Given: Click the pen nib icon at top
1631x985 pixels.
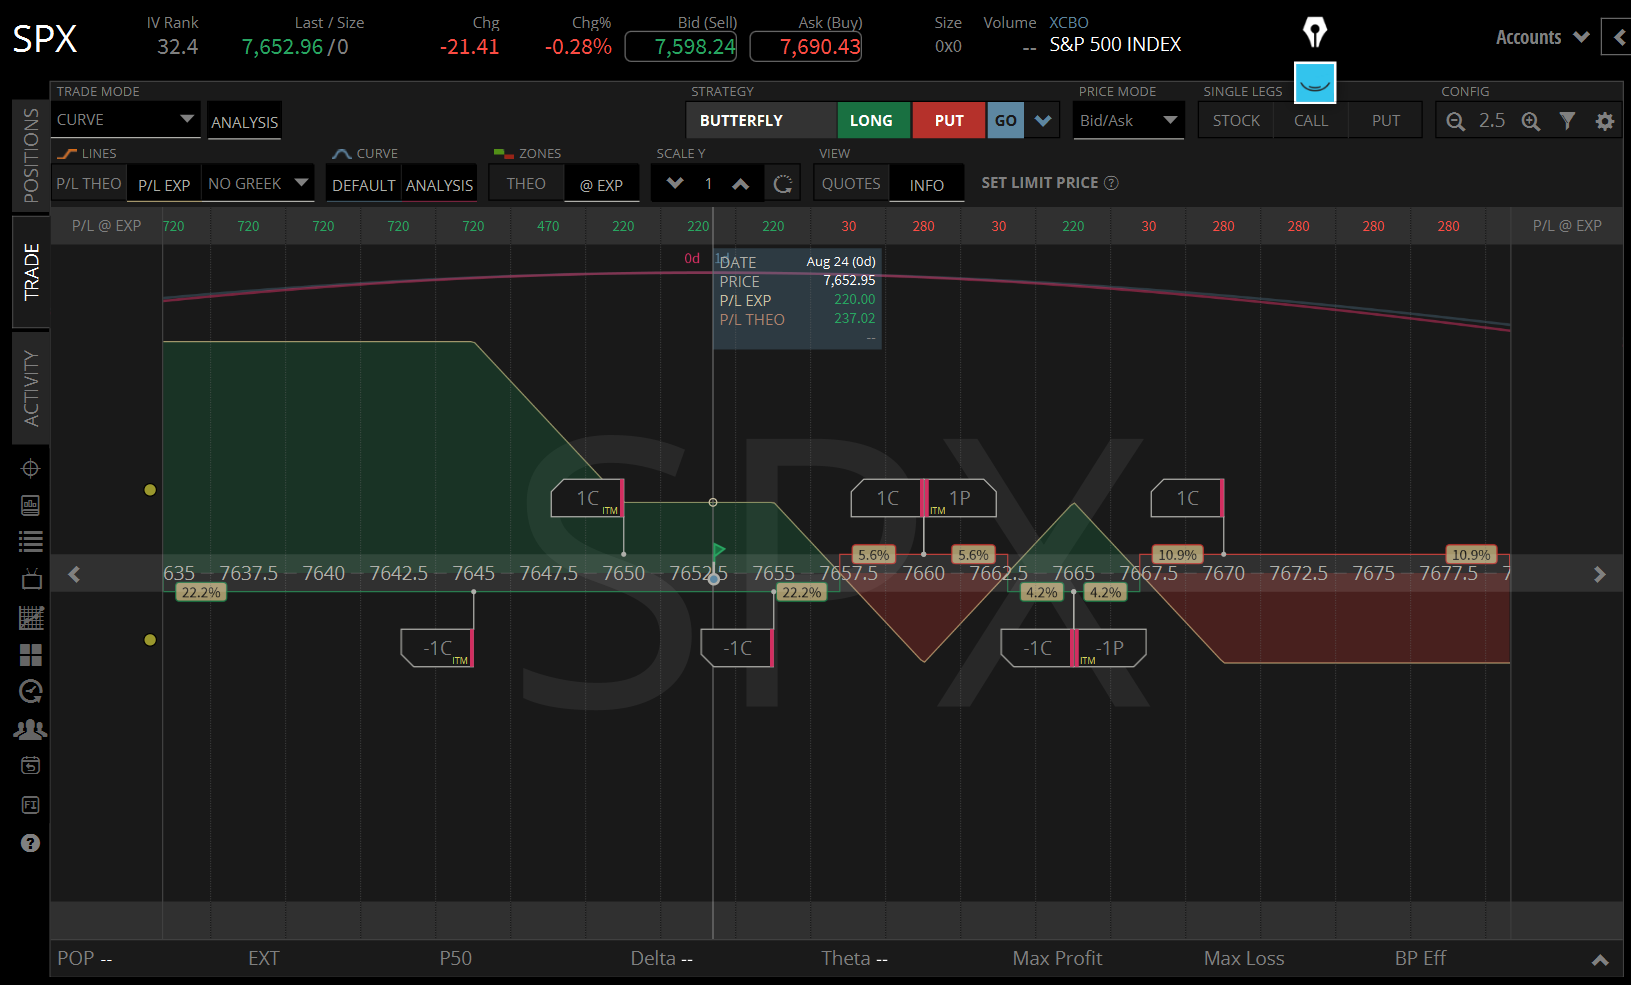Looking at the screenshot, I should [x=1315, y=32].
